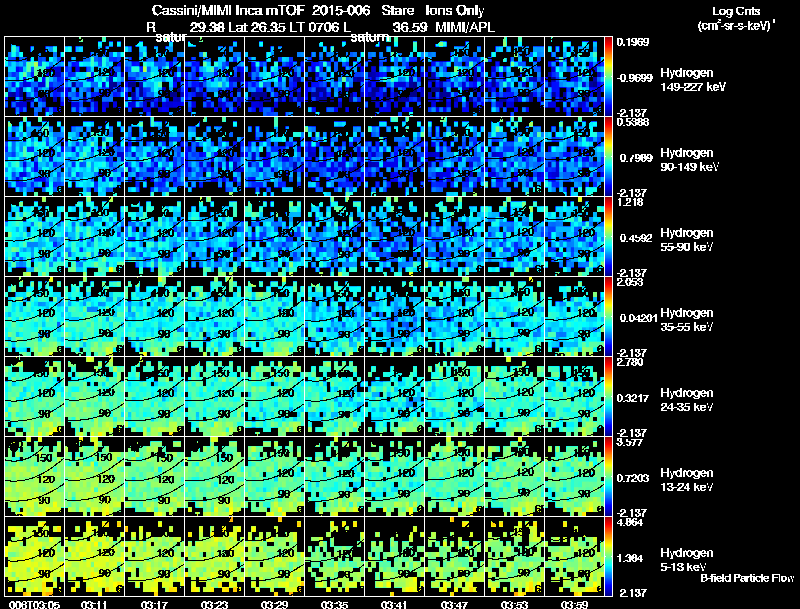Click the colorbar maximum value '4.864'
The width and height of the screenshot is (800, 609).
pyautogui.click(x=630, y=522)
